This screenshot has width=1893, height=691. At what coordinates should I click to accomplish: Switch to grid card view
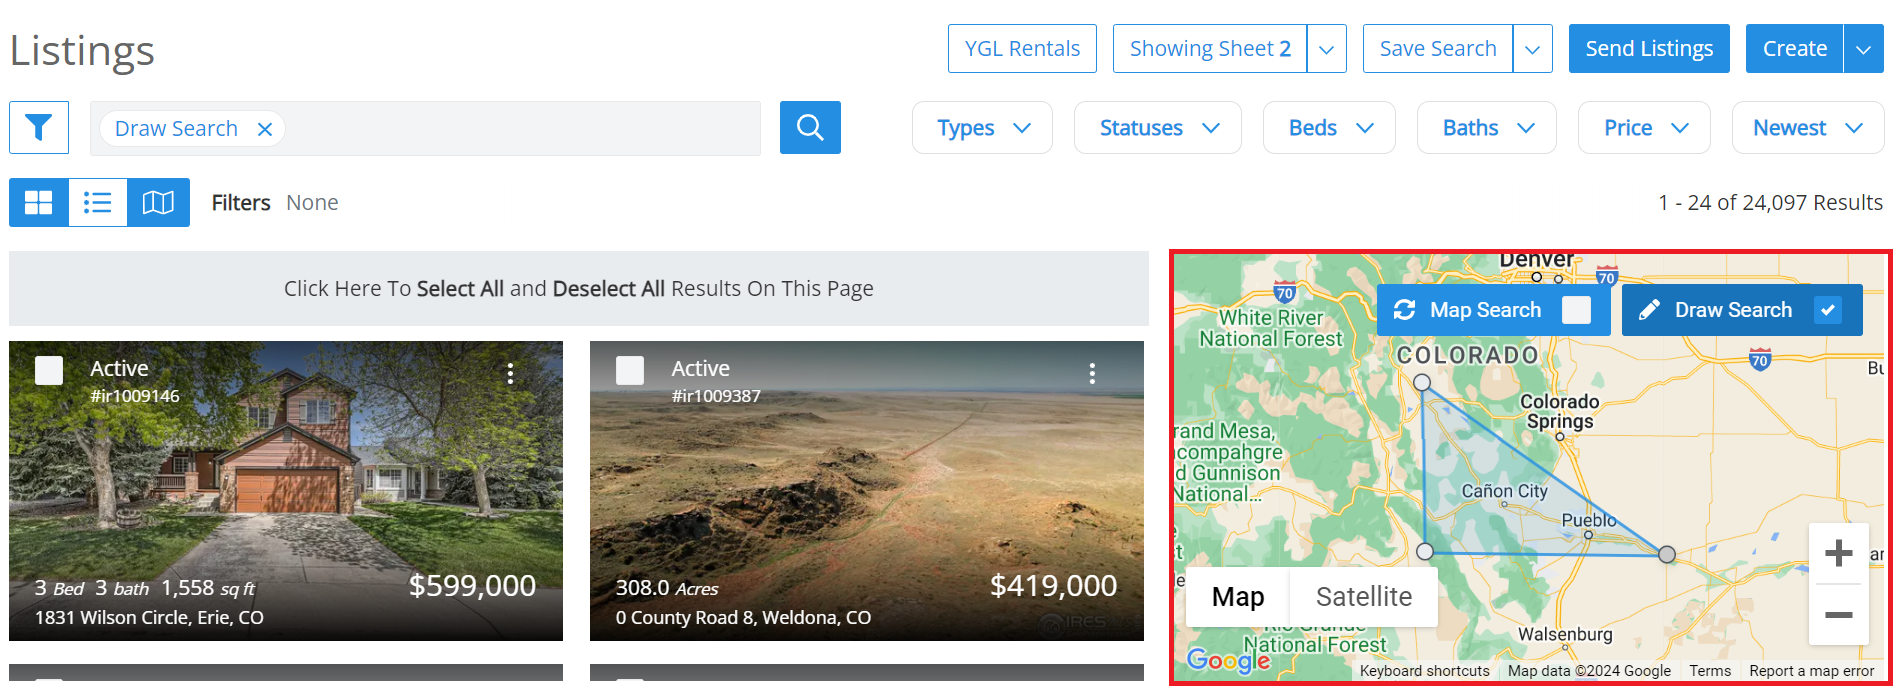click(x=39, y=203)
